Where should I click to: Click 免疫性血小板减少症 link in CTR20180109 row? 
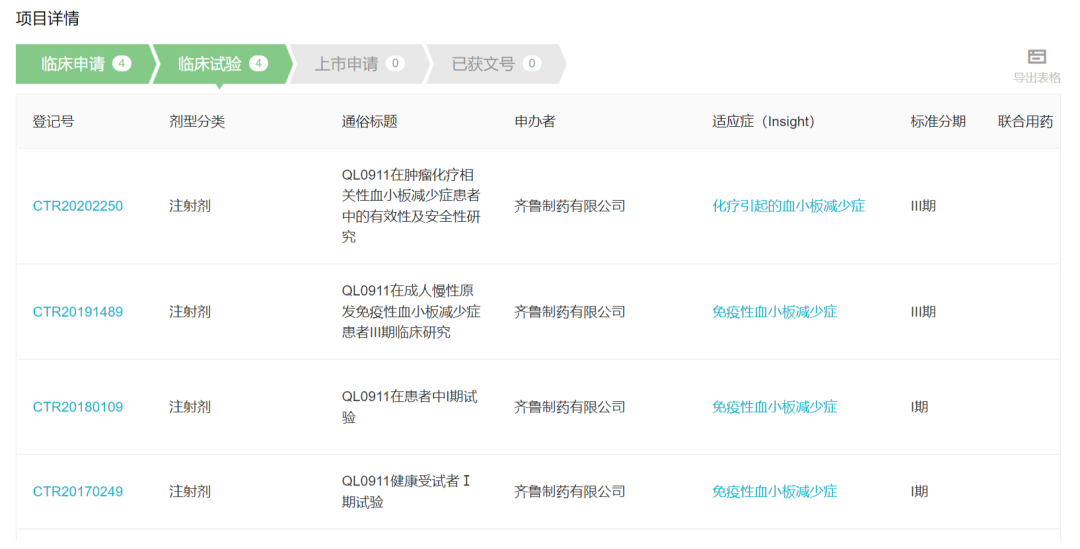pos(774,407)
